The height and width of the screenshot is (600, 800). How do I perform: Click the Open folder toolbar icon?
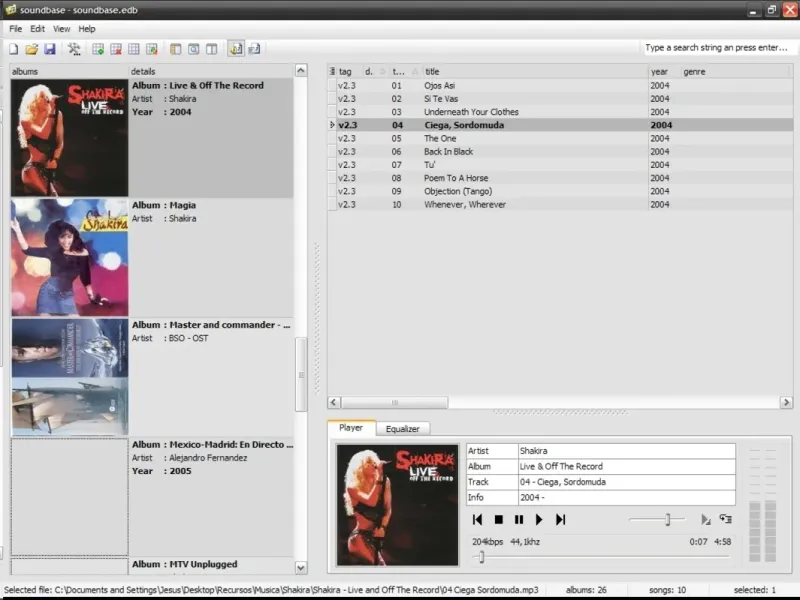pos(31,48)
